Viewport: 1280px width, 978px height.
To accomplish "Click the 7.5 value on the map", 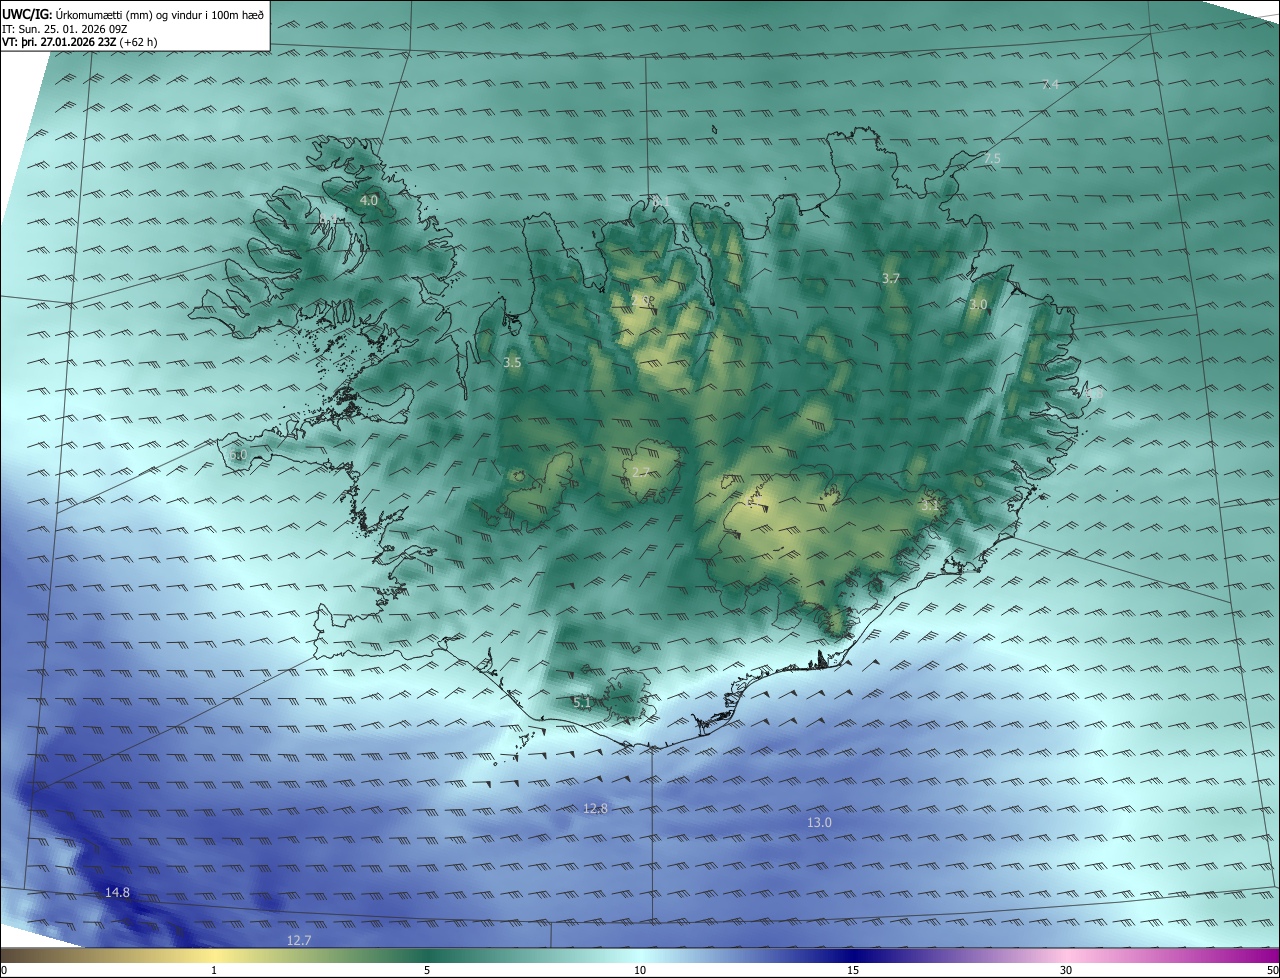I will [x=992, y=159].
